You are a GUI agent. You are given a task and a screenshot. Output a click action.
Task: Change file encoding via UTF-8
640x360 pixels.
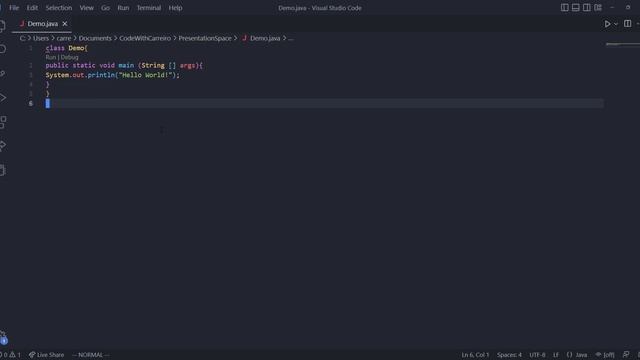coord(537,355)
